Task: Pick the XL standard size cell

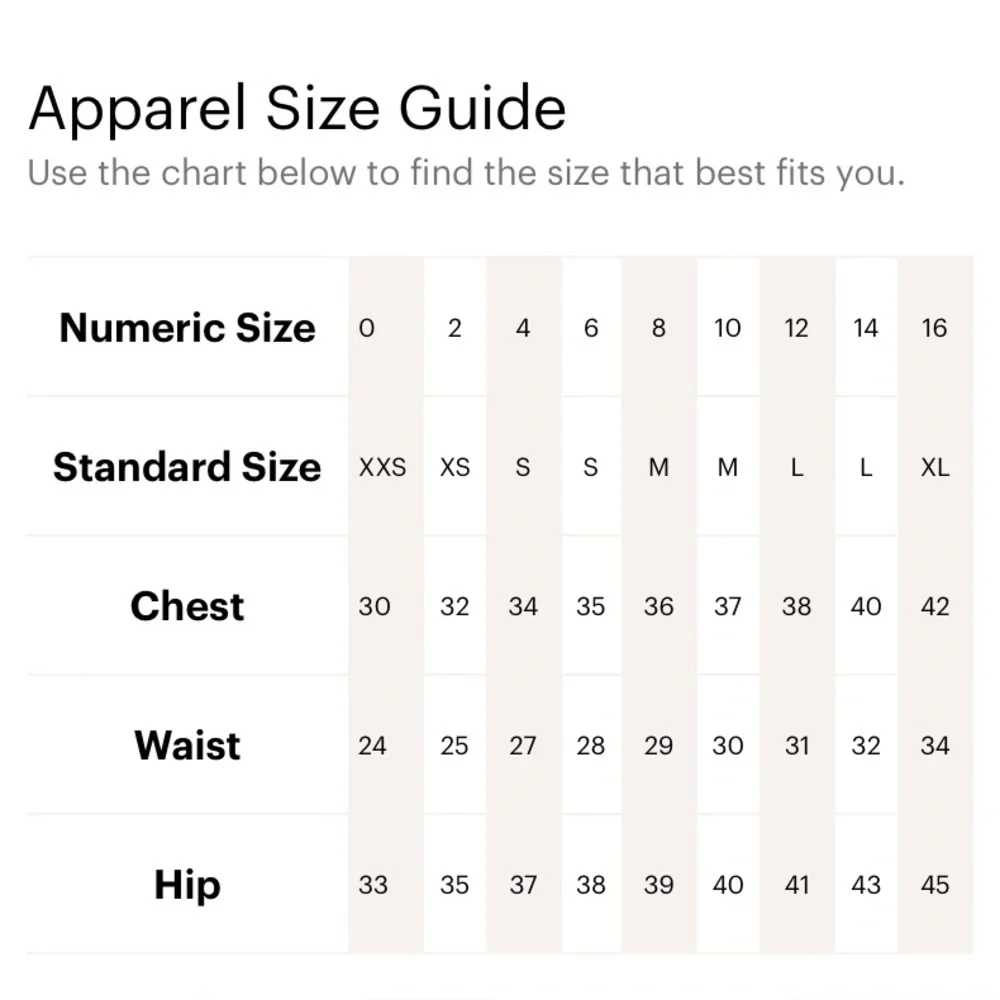Action: pos(935,467)
